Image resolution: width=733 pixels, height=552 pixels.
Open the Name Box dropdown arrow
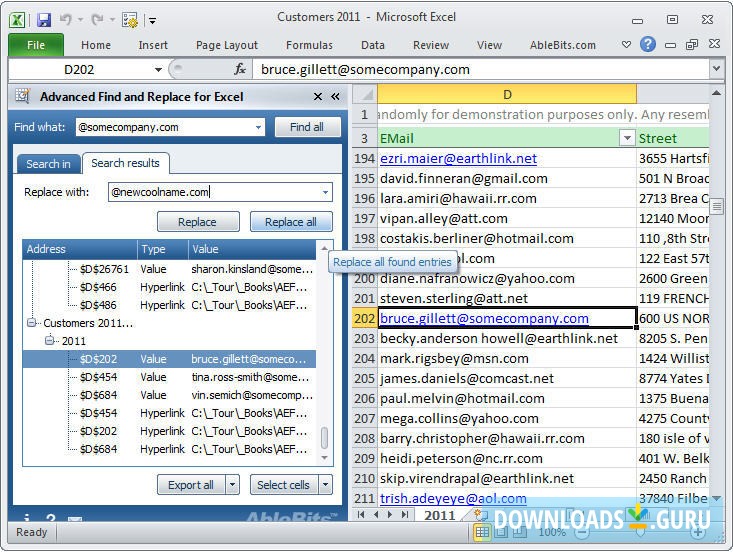tap(158, 70)
